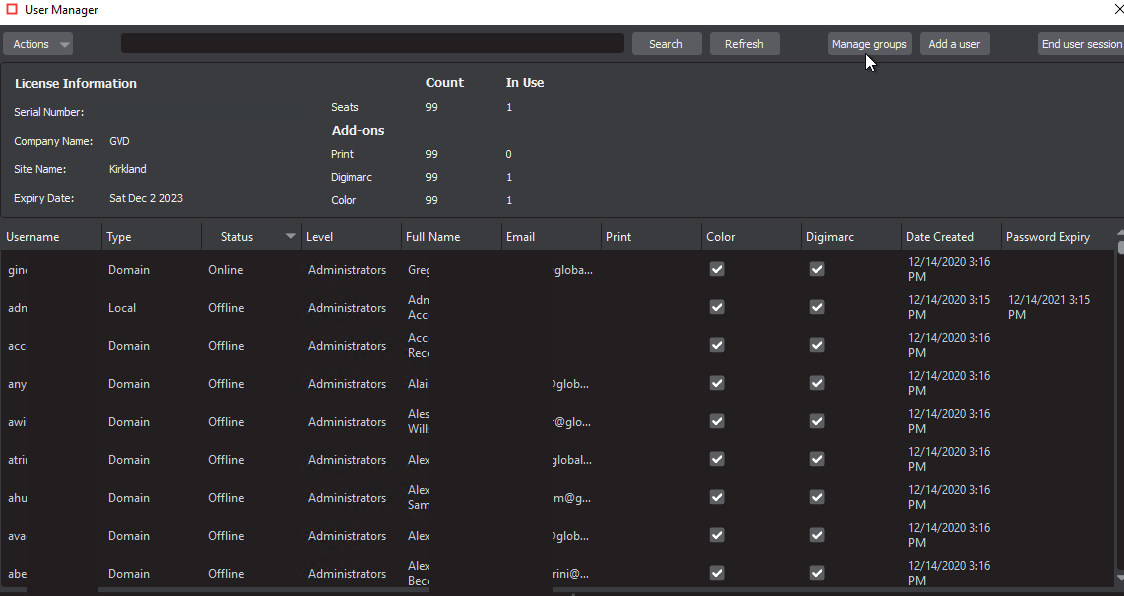Uncheck the Color checkbox in the last visible row
The image size is (1124, 596).
click(x=717, y=574)
